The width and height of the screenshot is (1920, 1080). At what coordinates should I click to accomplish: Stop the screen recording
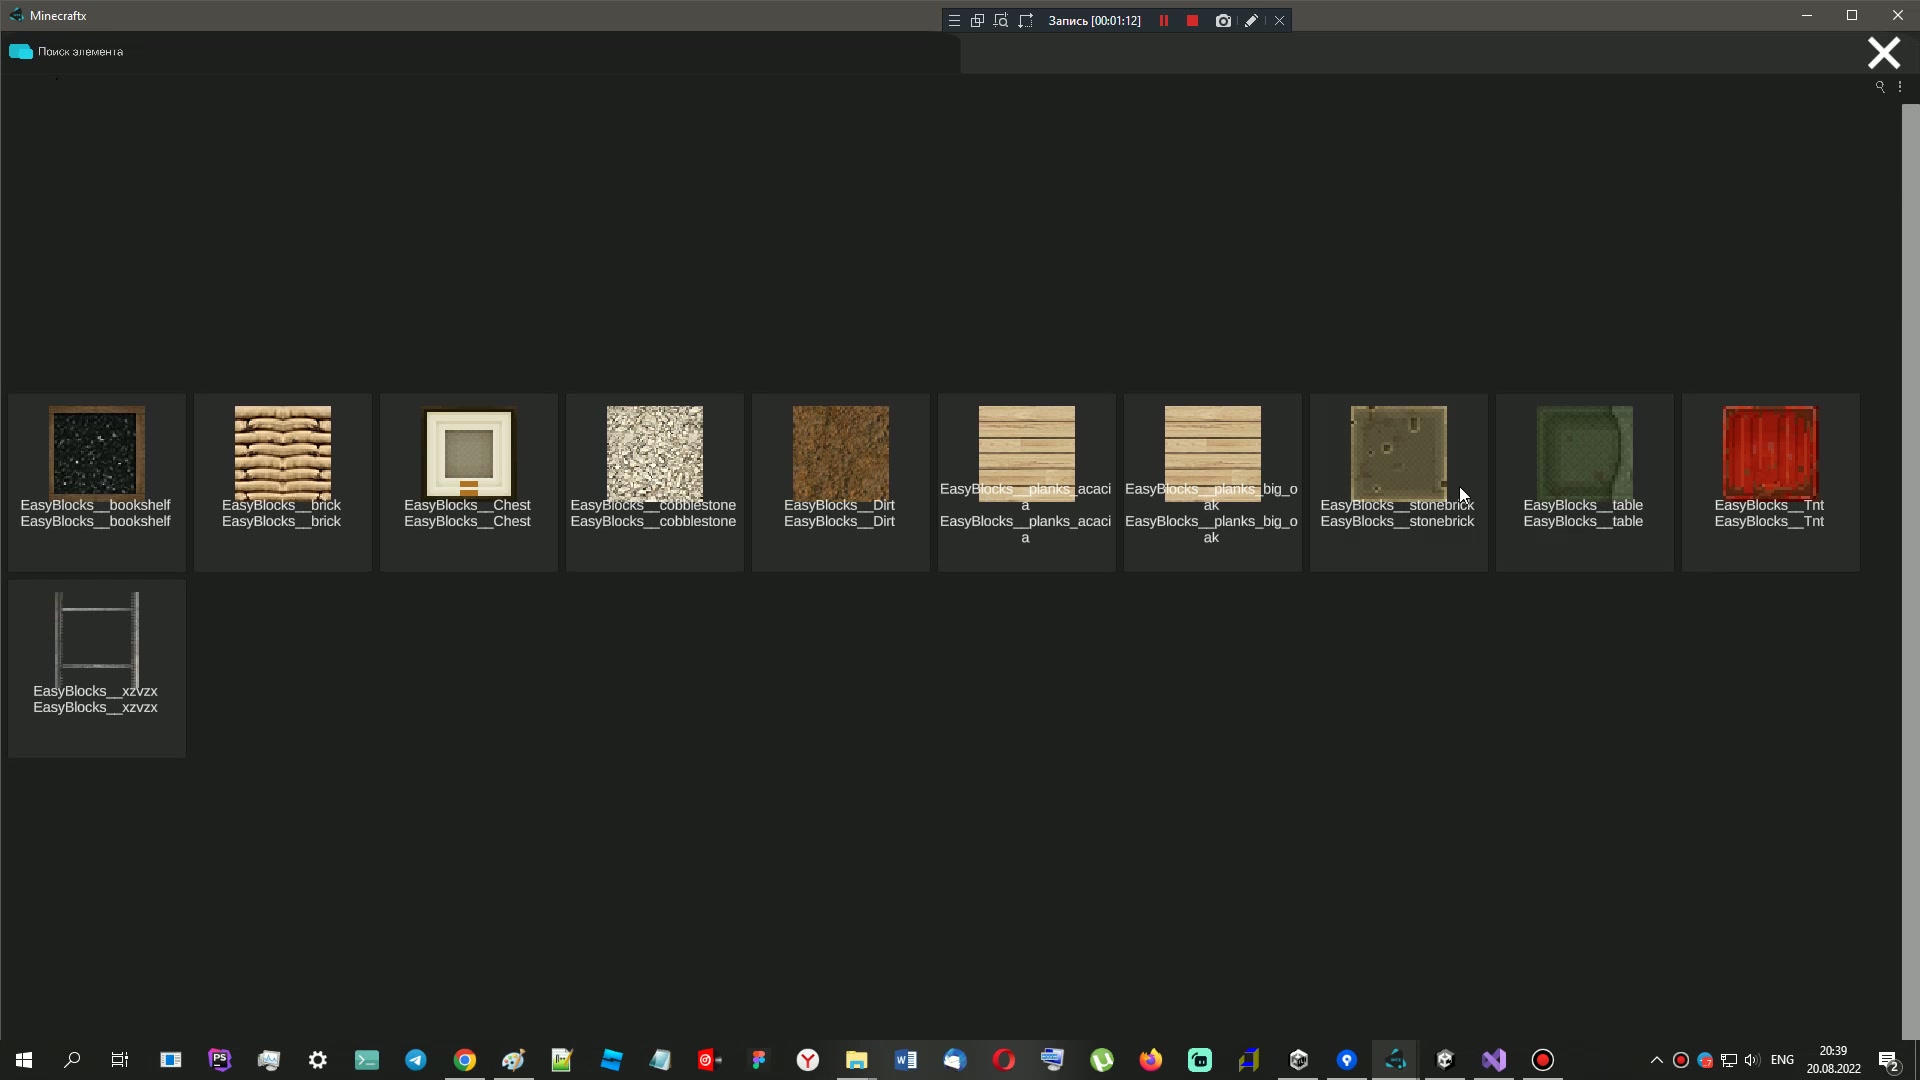pos(1192,20)
